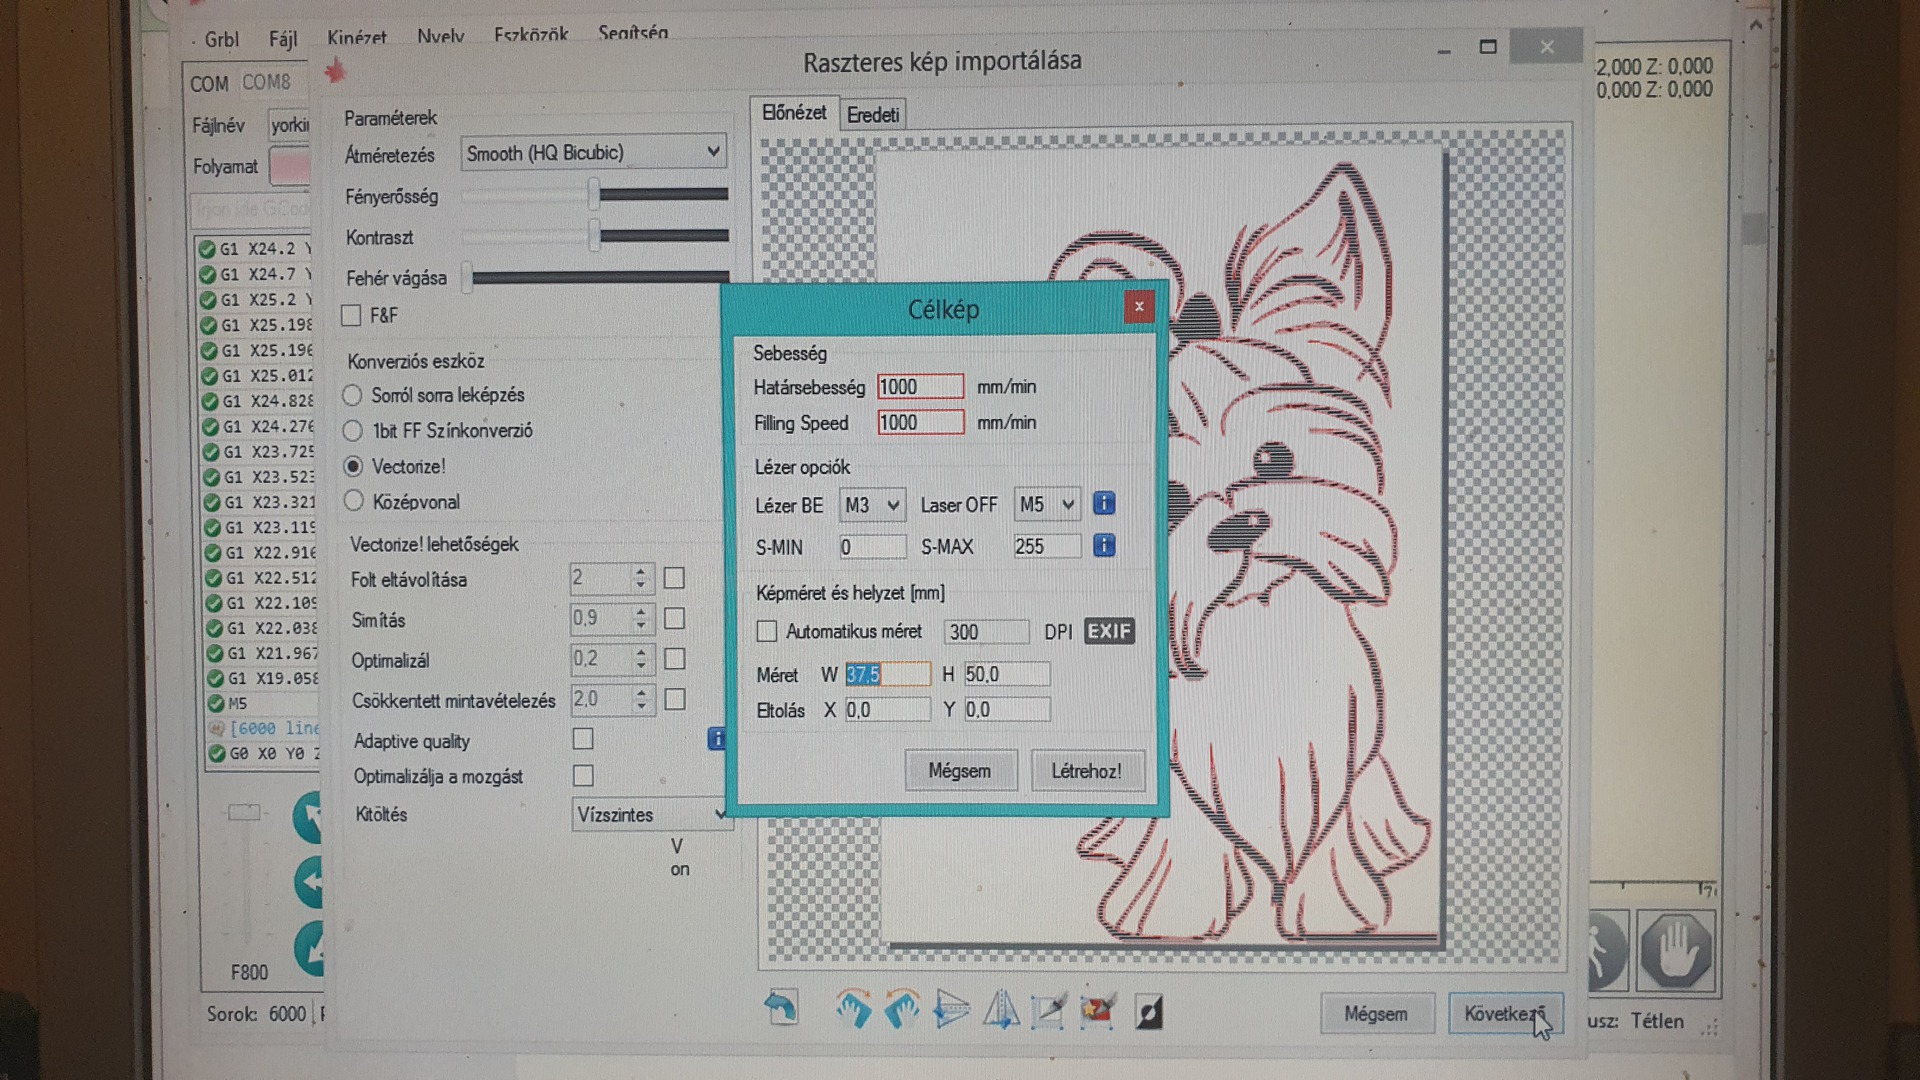The width and height of the screenshot is (1920, 1080).
Task: Toggle the Adaptive quality checkbox
Action: point(582,739)
